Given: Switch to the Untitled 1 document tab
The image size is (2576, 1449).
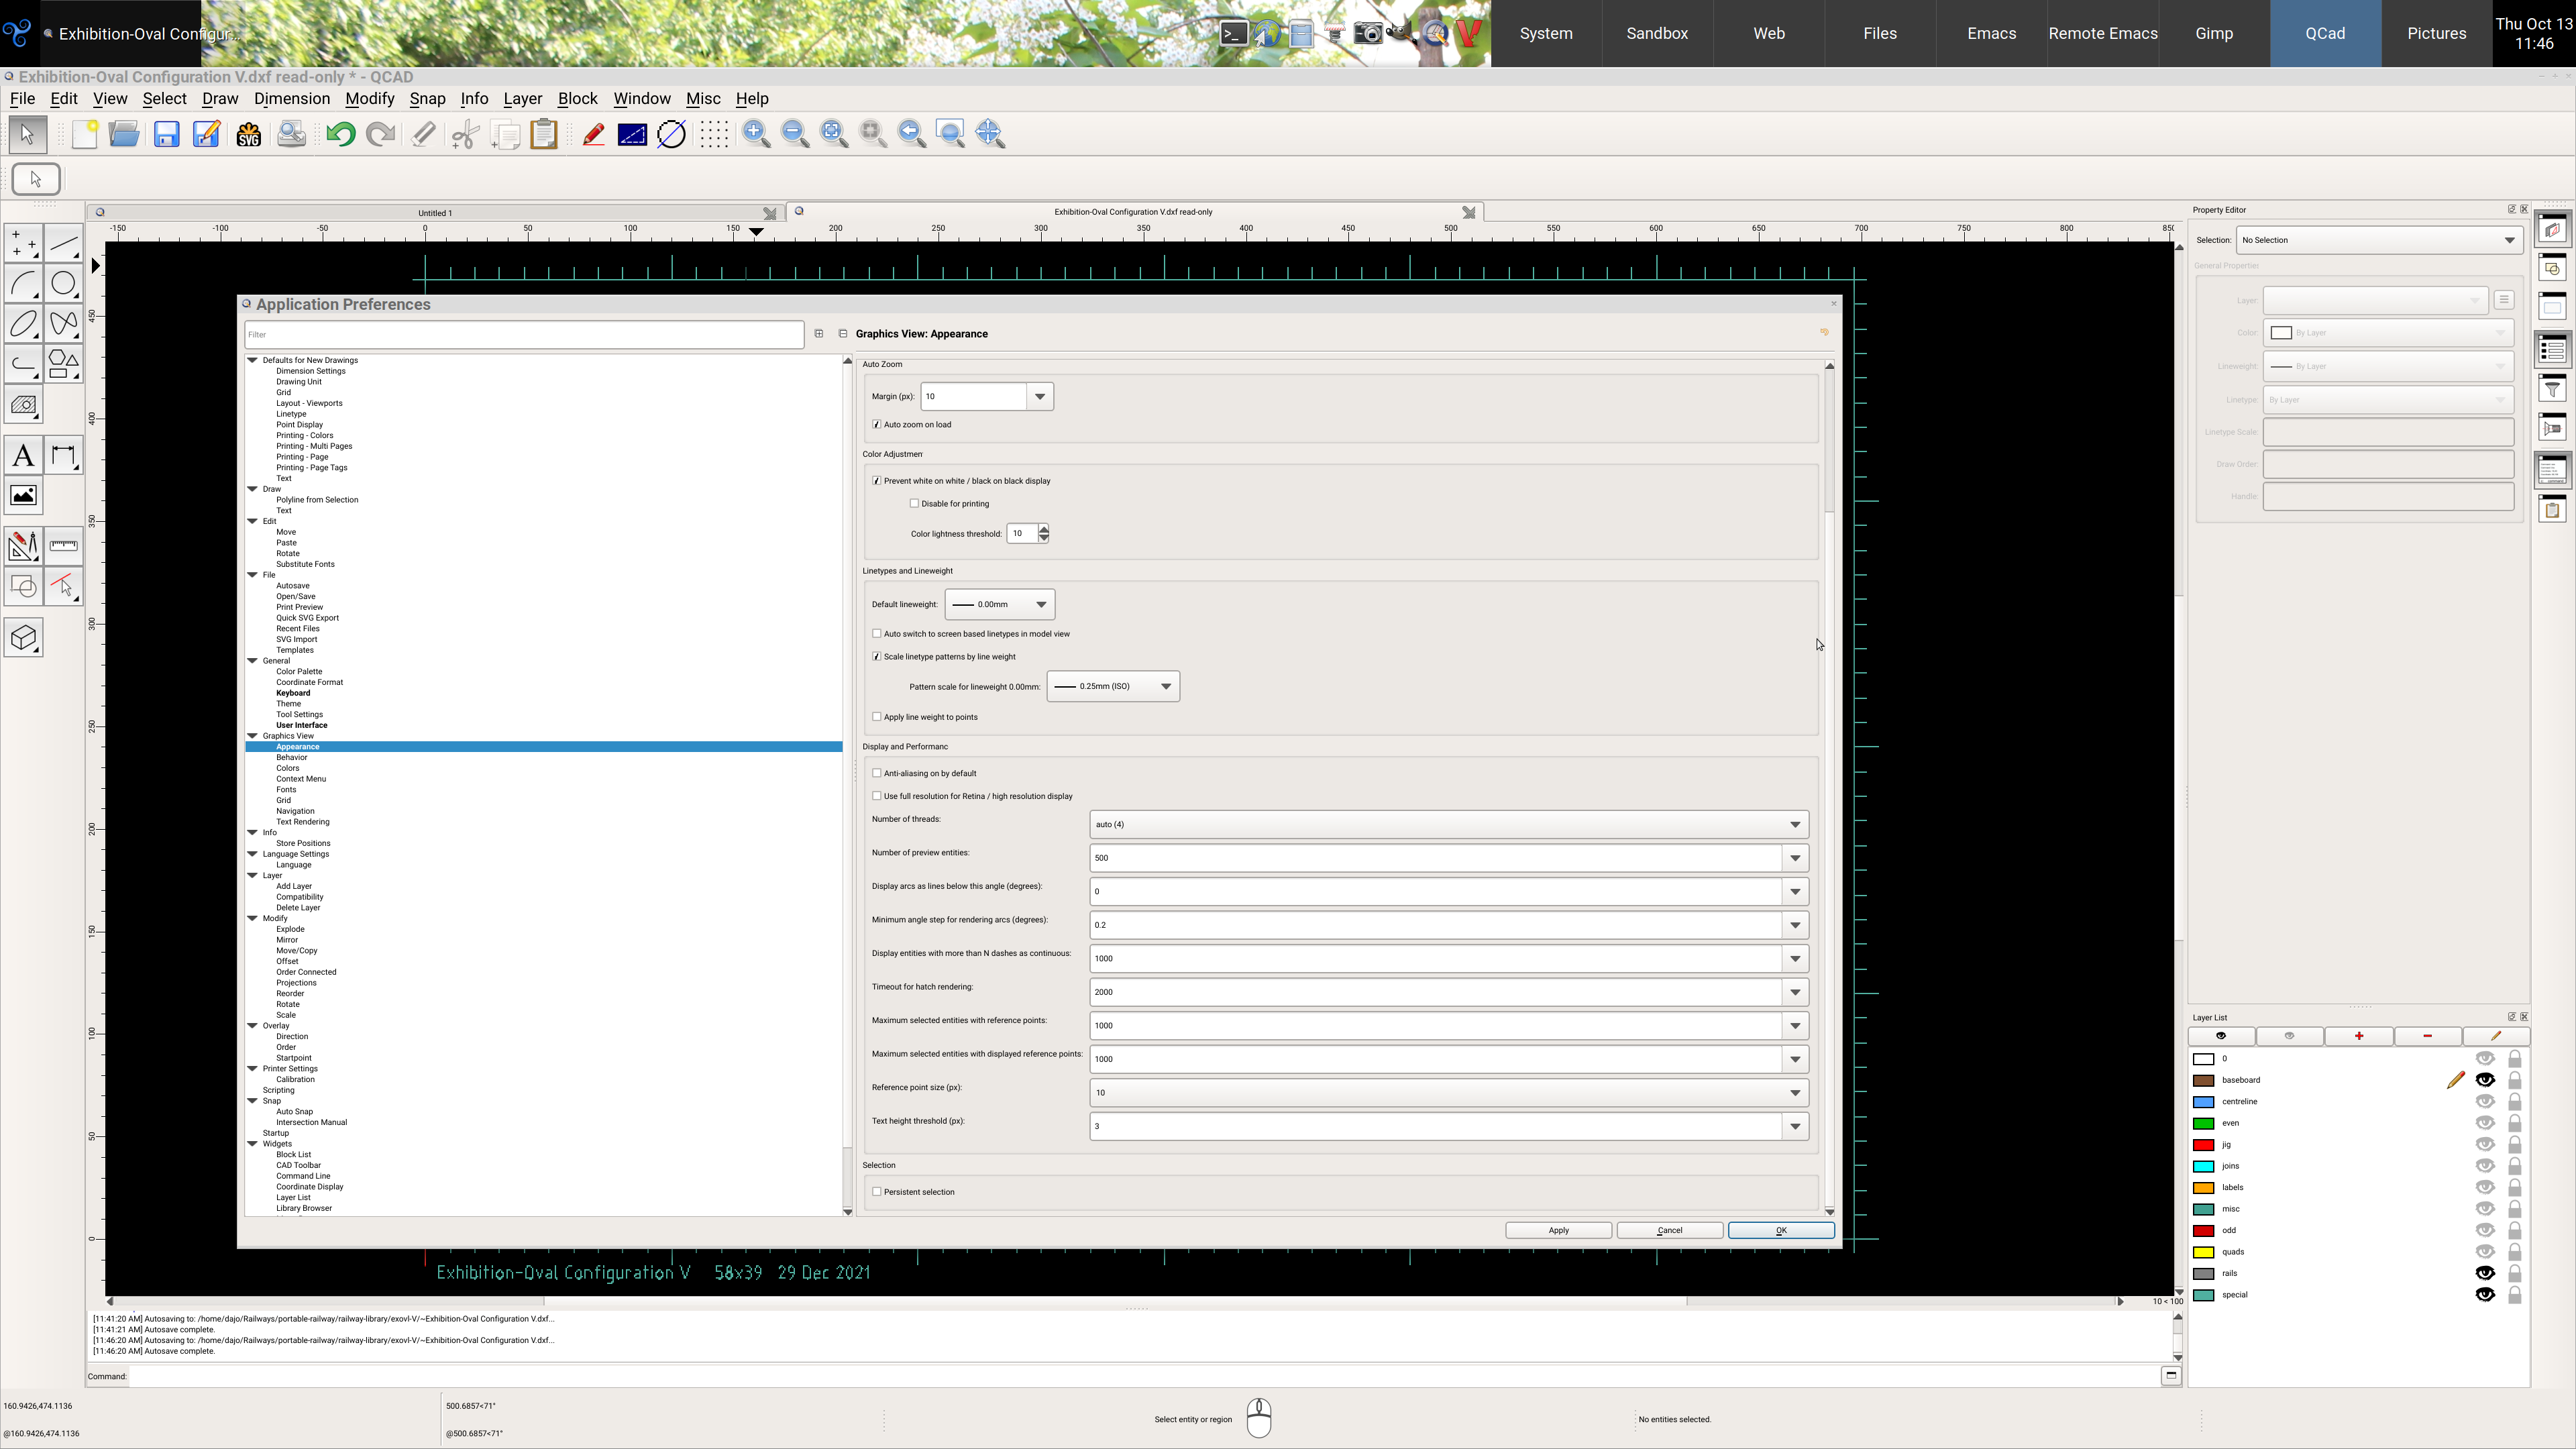Looking at the screenshot, I should click(435, 212).
